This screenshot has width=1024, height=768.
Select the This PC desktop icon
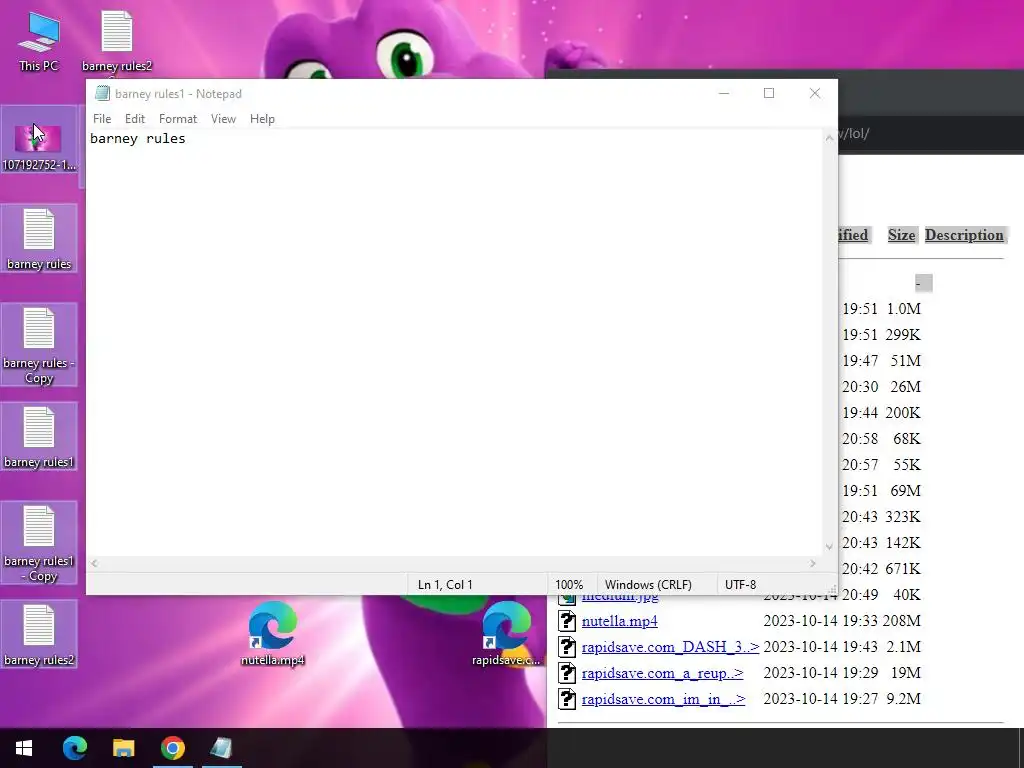coord(39,40)
